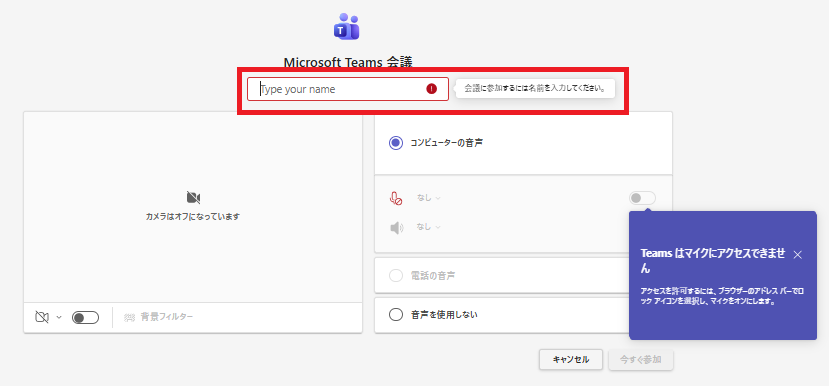Click the camera-off icon beside the video toggle
The height and width of the screenshot is (386, 829).
(x=42, y=317)
